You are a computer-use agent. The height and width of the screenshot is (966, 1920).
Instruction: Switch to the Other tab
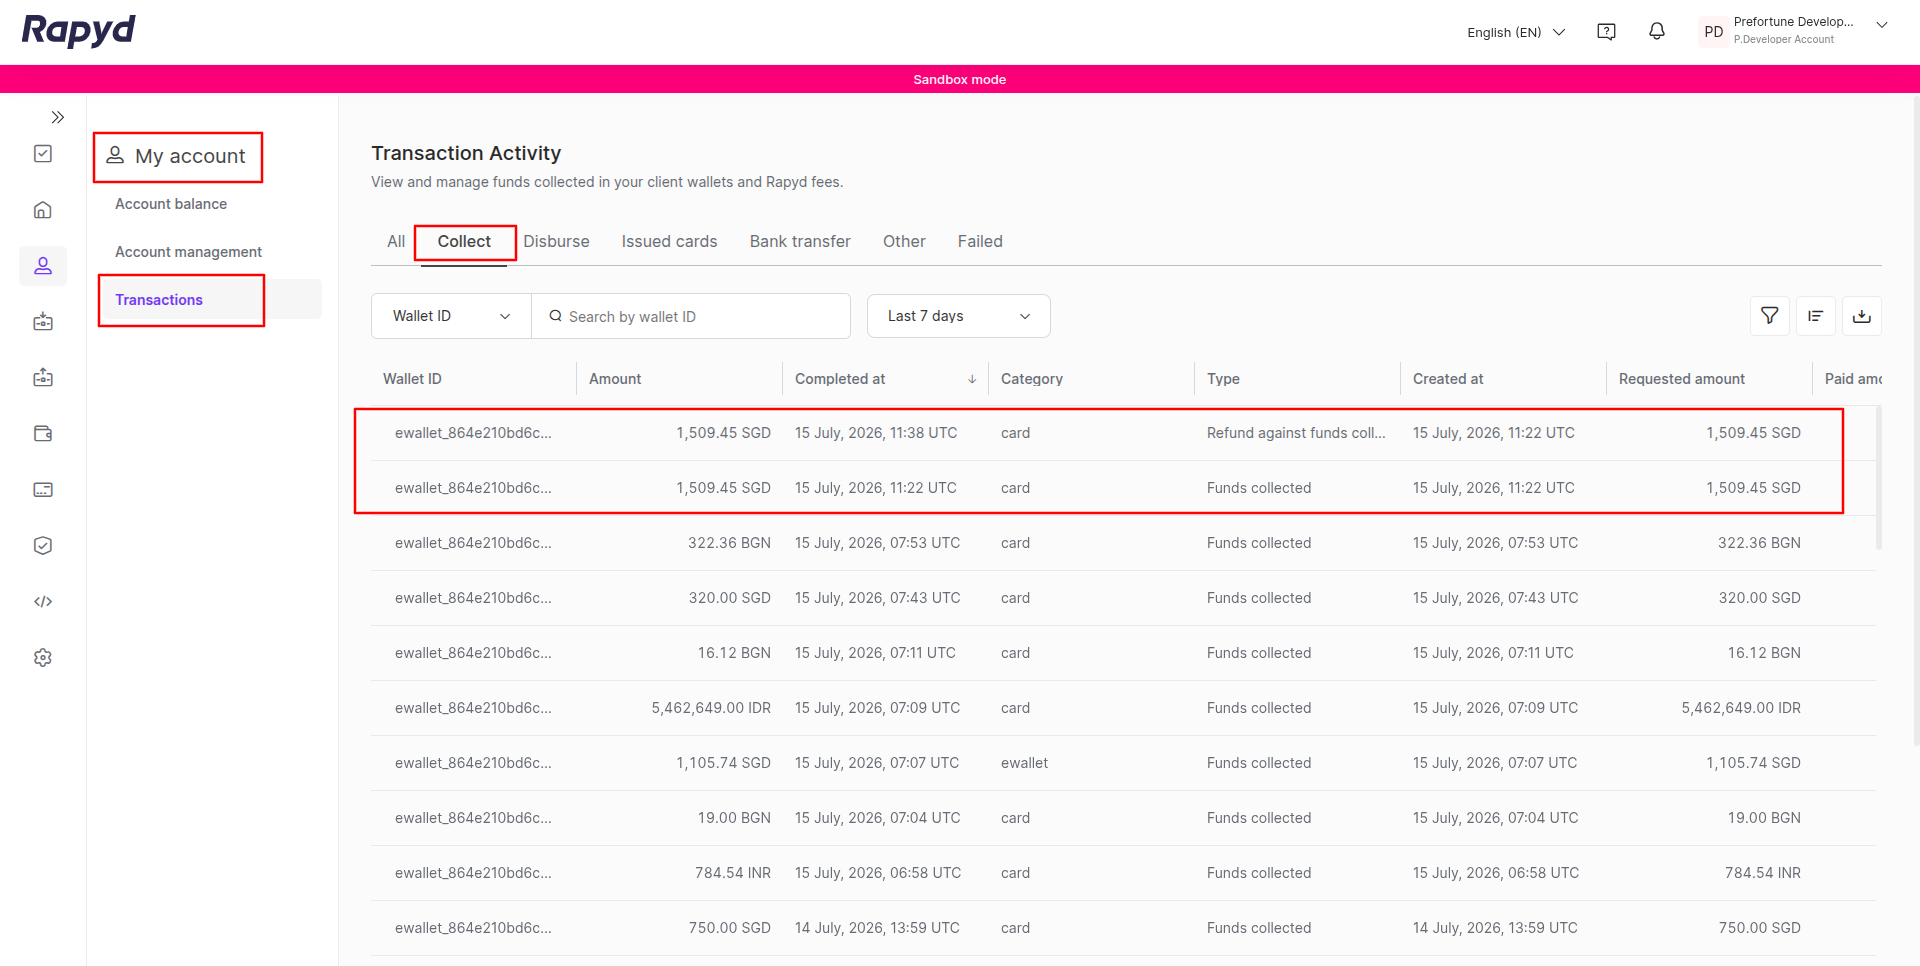pos(904,242)
